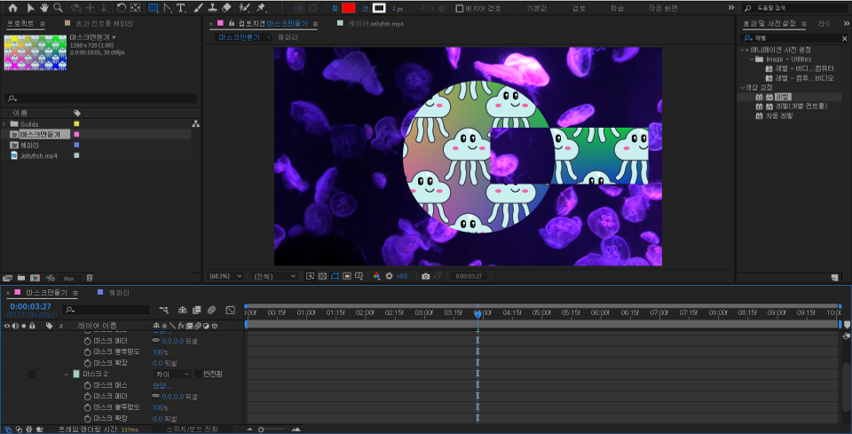Screen dimensions: 852x434
Task: Toggle stopwatch for 마스크 2 마스크 패스
Action: [x=87, y=385]
